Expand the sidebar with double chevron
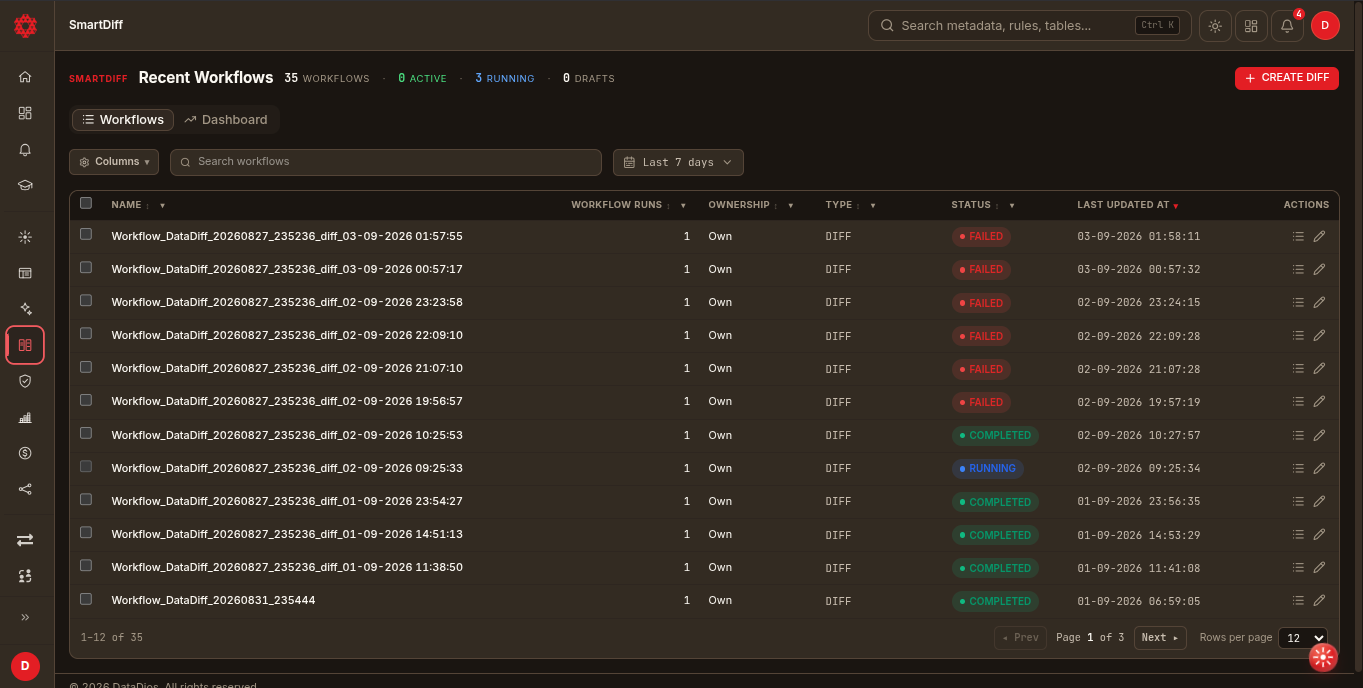Viewport: 1363px width, 688px height. pyautogui.click(x=25, y=617)
